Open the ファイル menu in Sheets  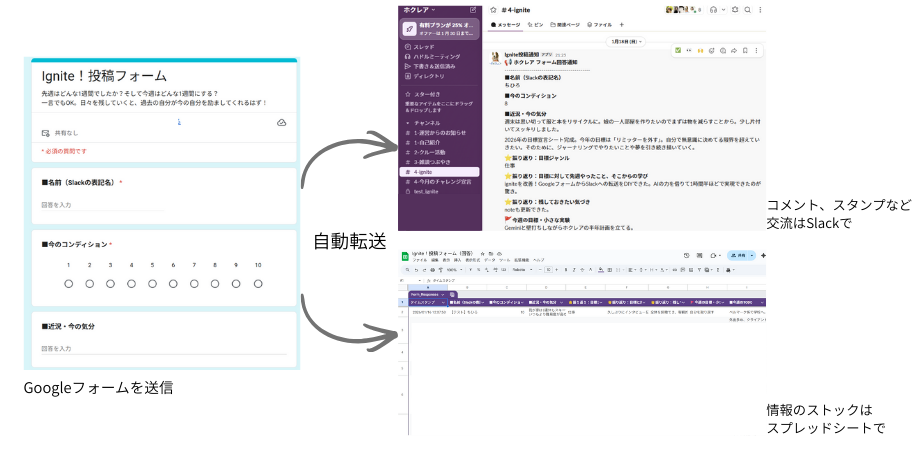pyautogui.click(x=420, y=260)
